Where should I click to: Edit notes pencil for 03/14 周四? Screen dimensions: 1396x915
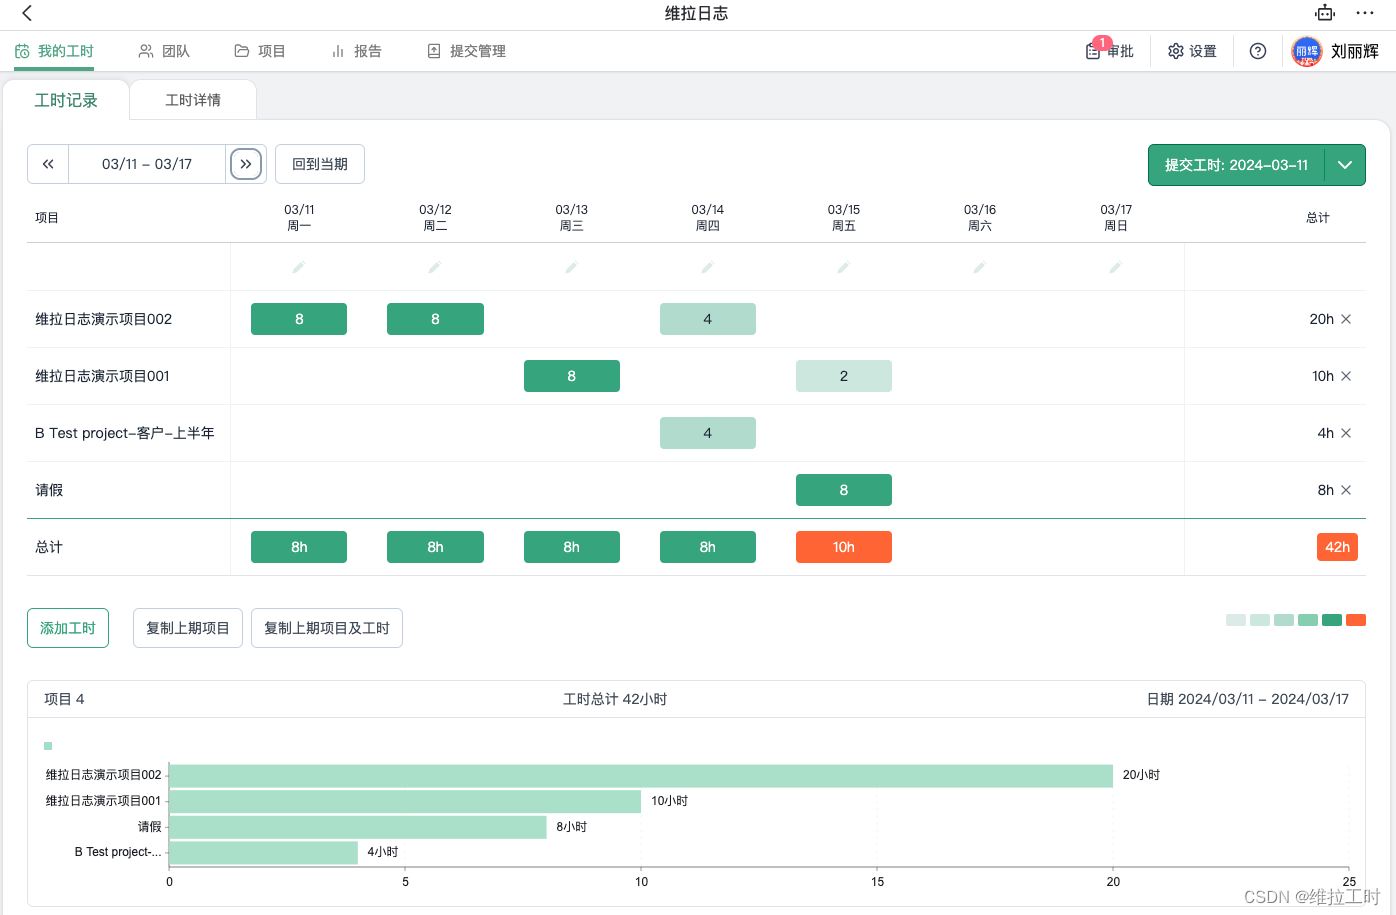point(708,267)
